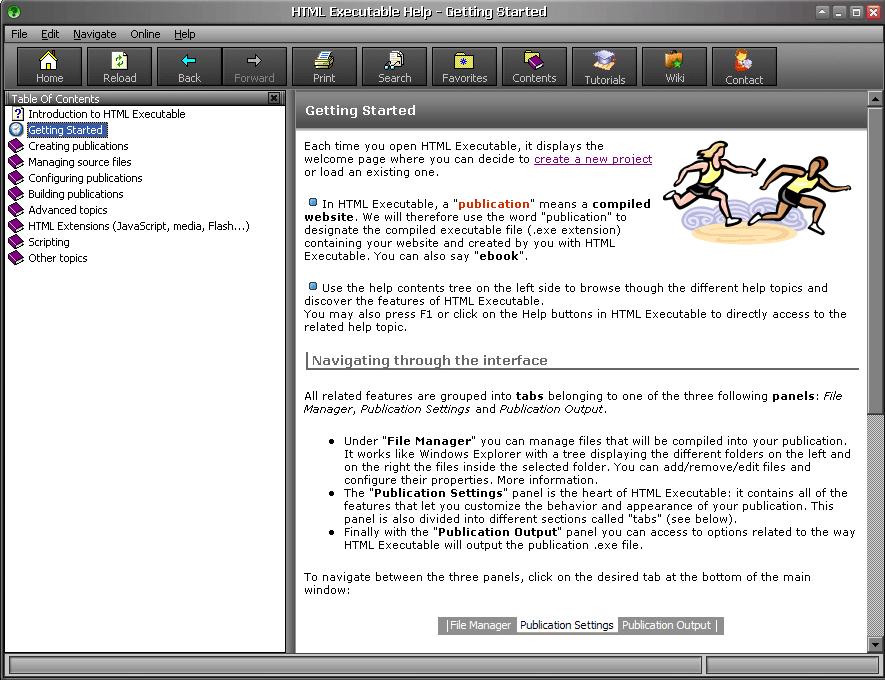Open the Help menu
Screen dimensions: 885x680
[184, 34]
